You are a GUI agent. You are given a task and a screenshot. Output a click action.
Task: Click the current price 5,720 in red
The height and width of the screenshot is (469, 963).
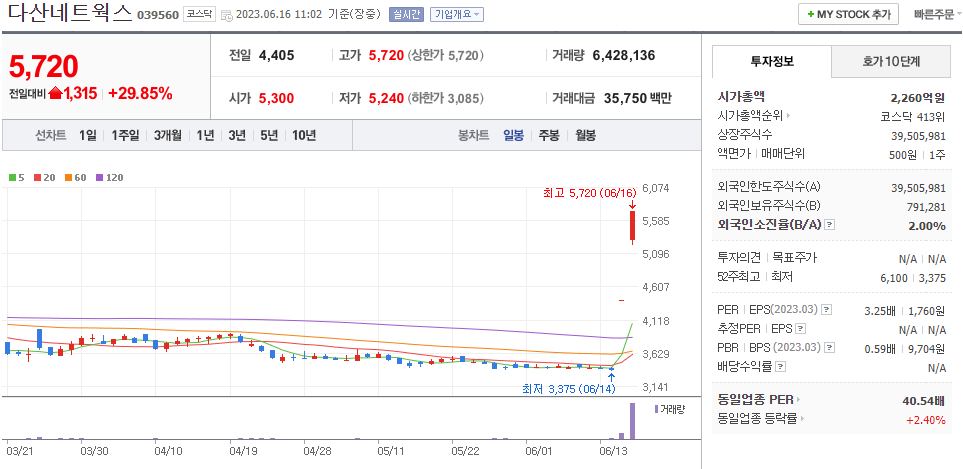pos(43,66)
